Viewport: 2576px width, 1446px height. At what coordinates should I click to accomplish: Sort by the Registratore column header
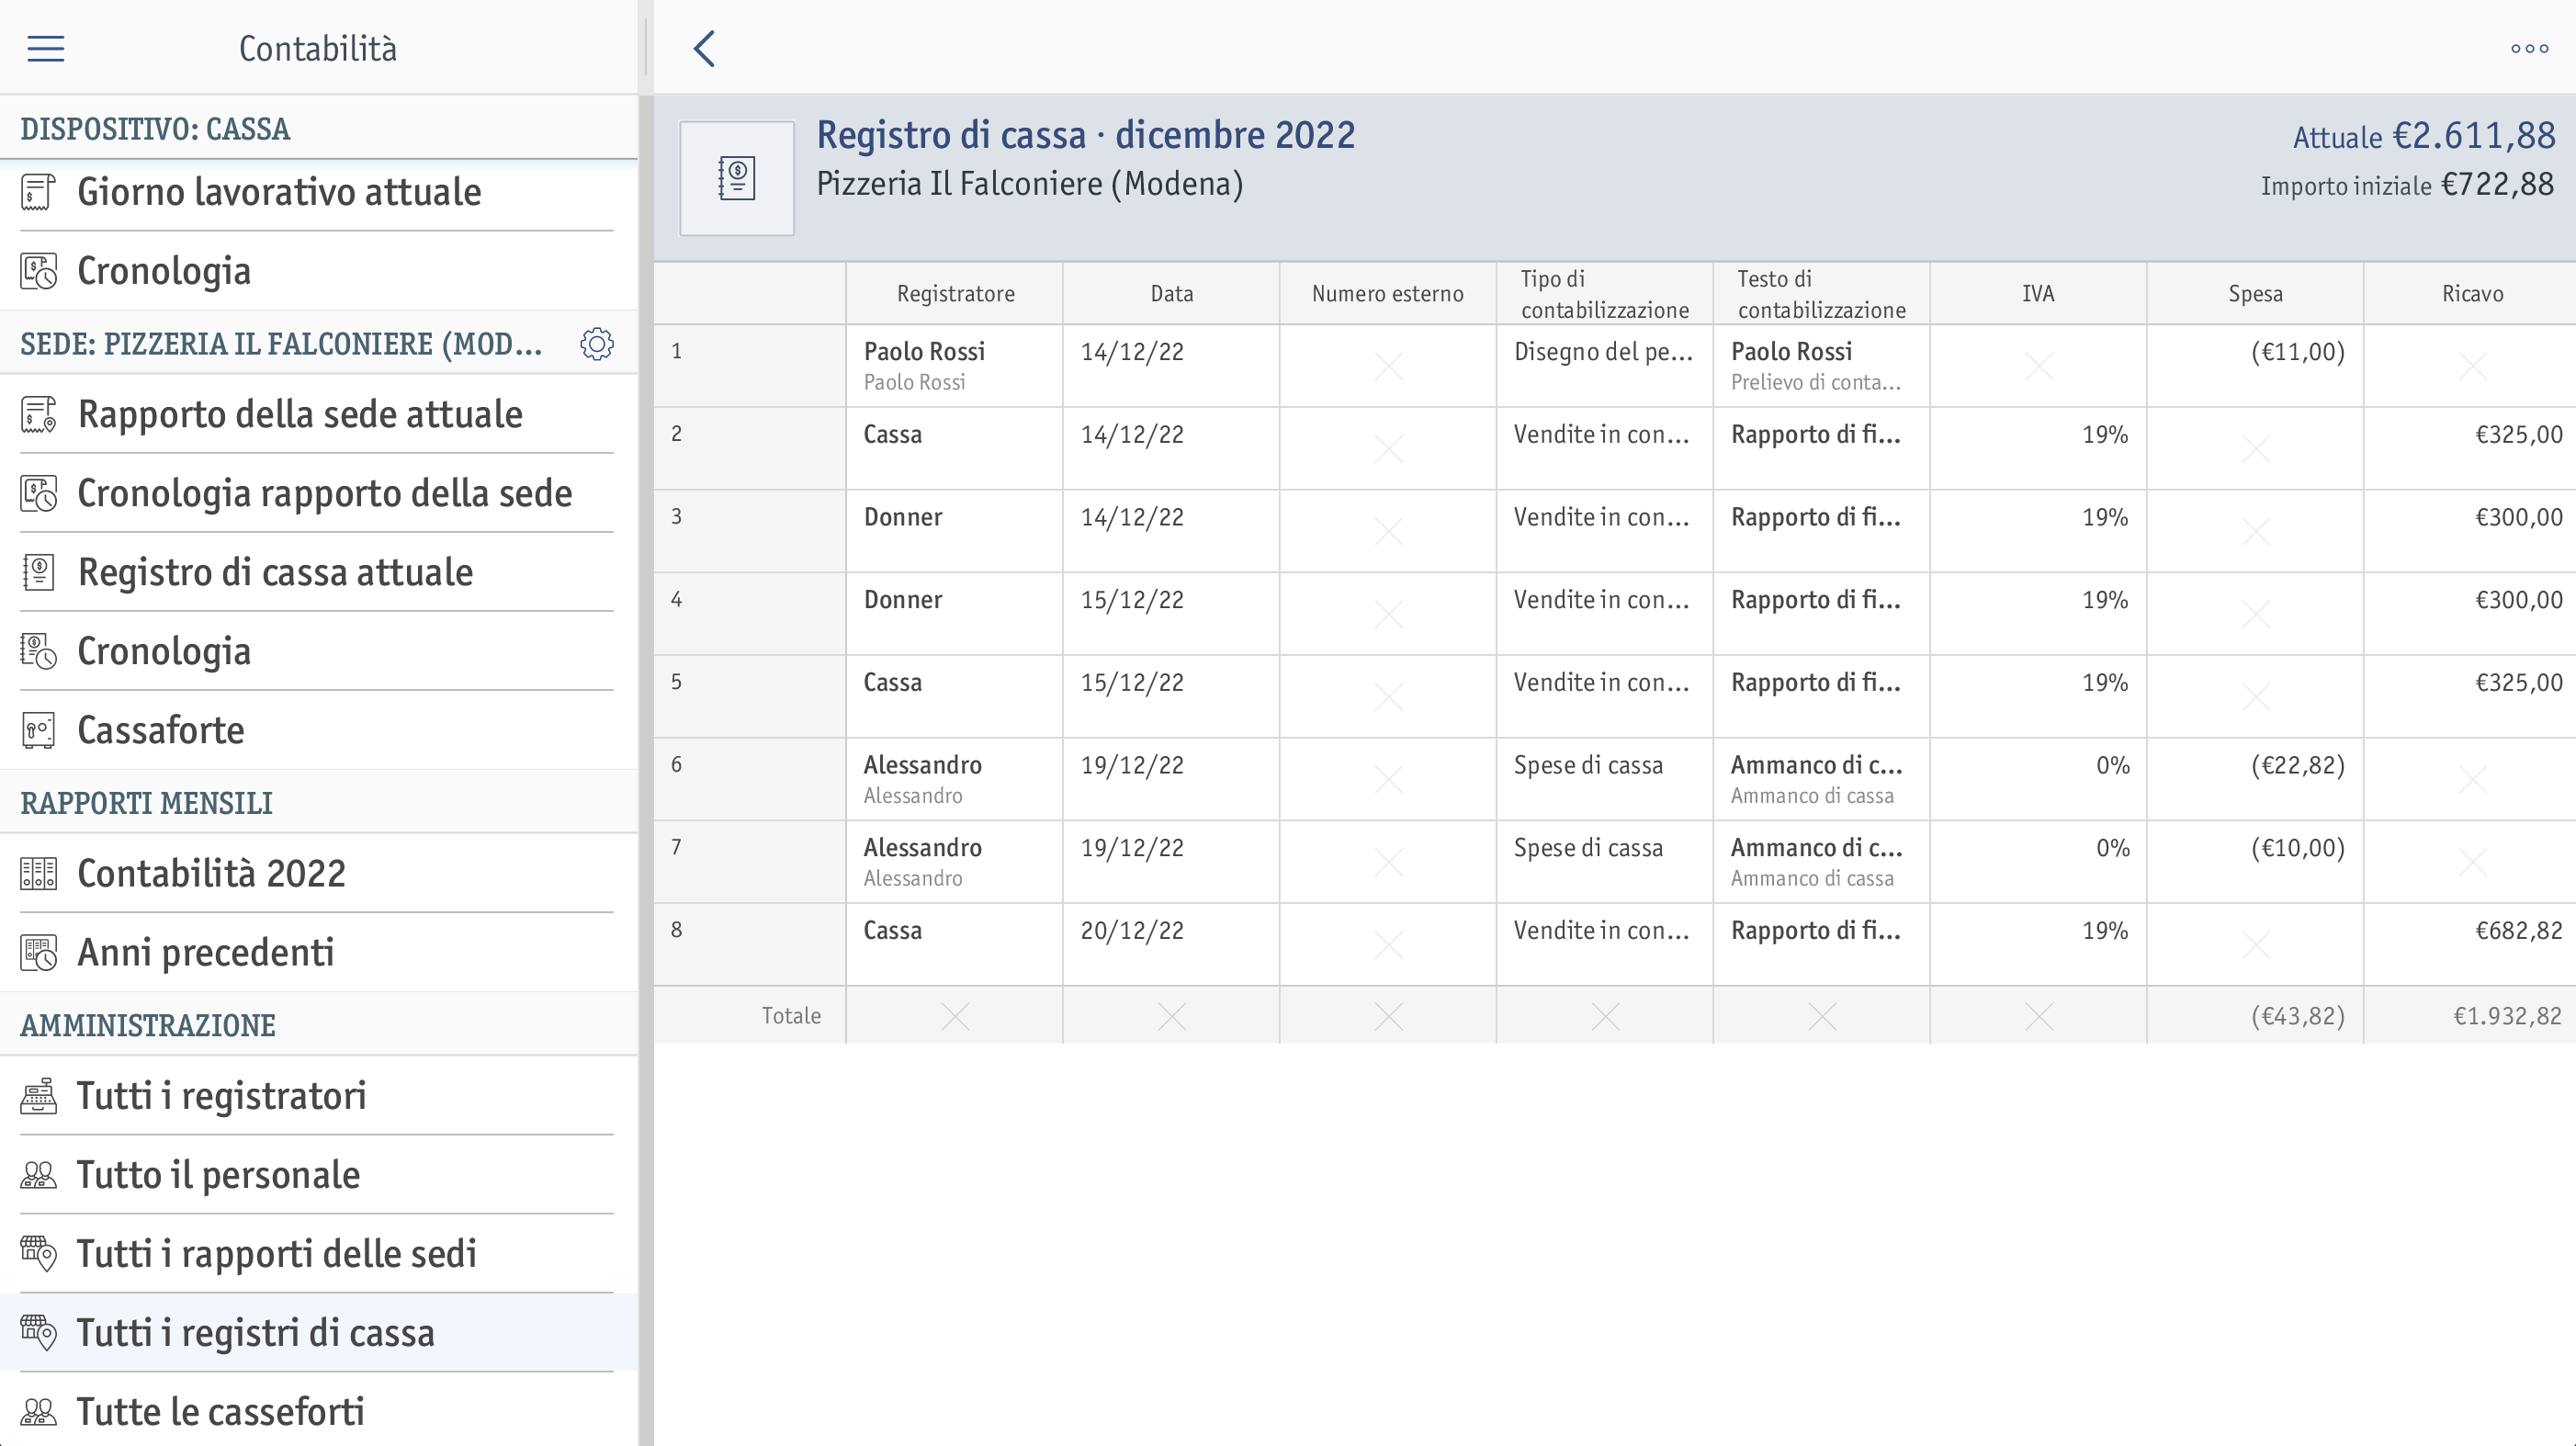pos(955,294)
